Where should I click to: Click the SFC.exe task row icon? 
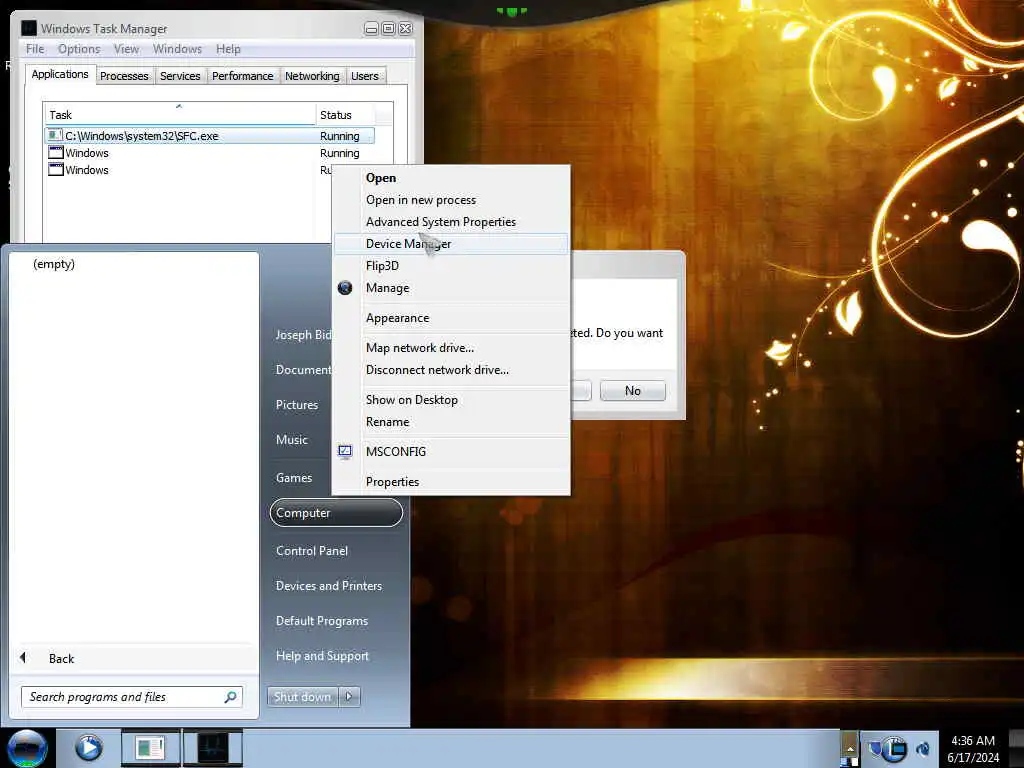point(55,135)
